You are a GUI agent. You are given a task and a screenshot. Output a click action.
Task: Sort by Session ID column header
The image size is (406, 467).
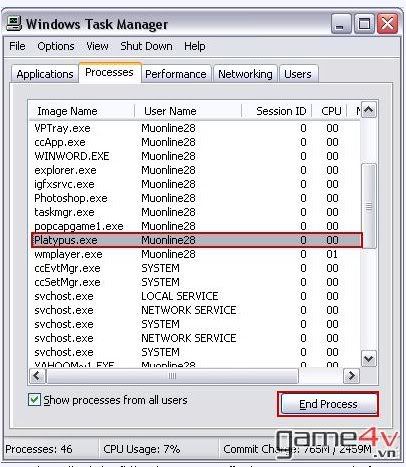pos(277,111)
